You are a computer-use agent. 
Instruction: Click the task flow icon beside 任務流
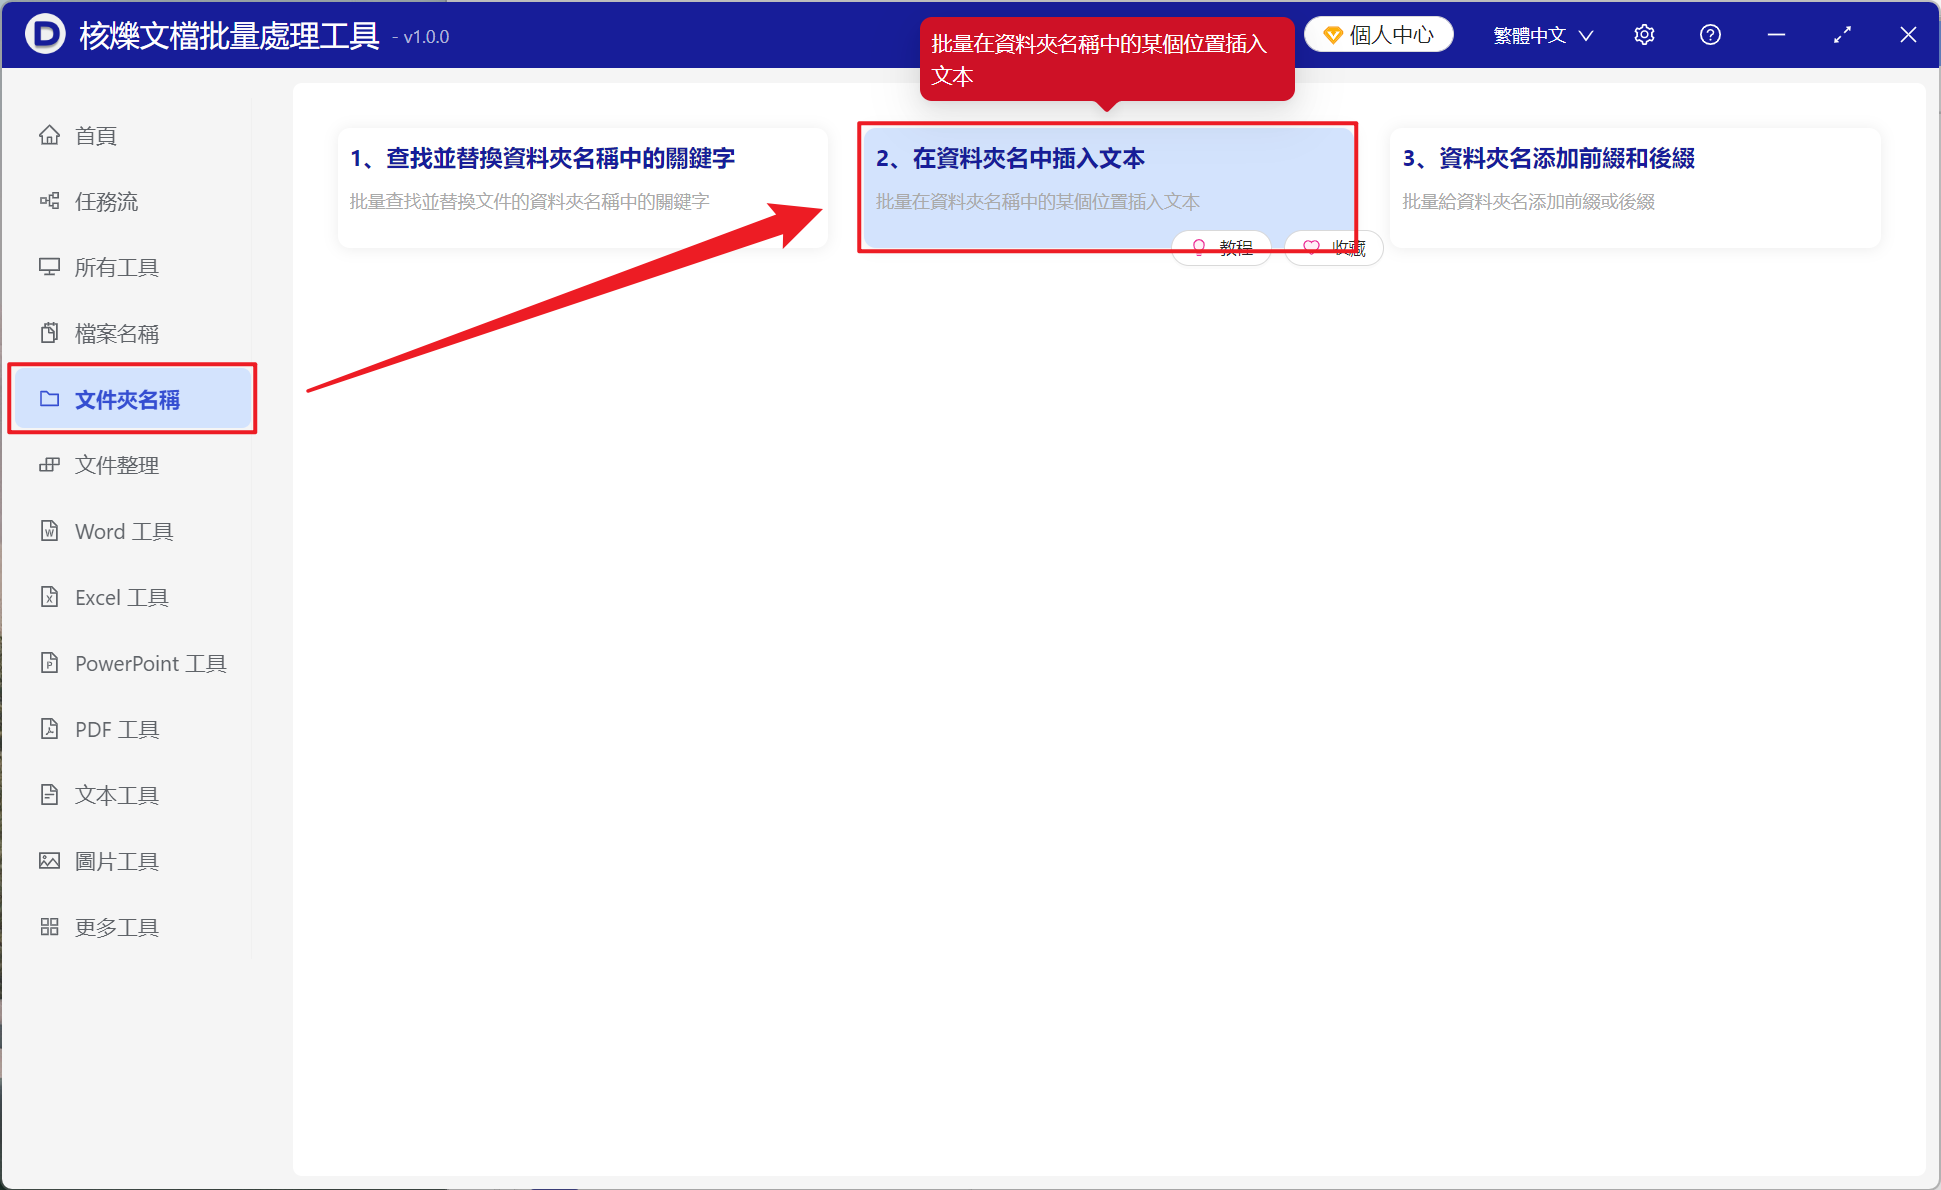coord(49,201)
